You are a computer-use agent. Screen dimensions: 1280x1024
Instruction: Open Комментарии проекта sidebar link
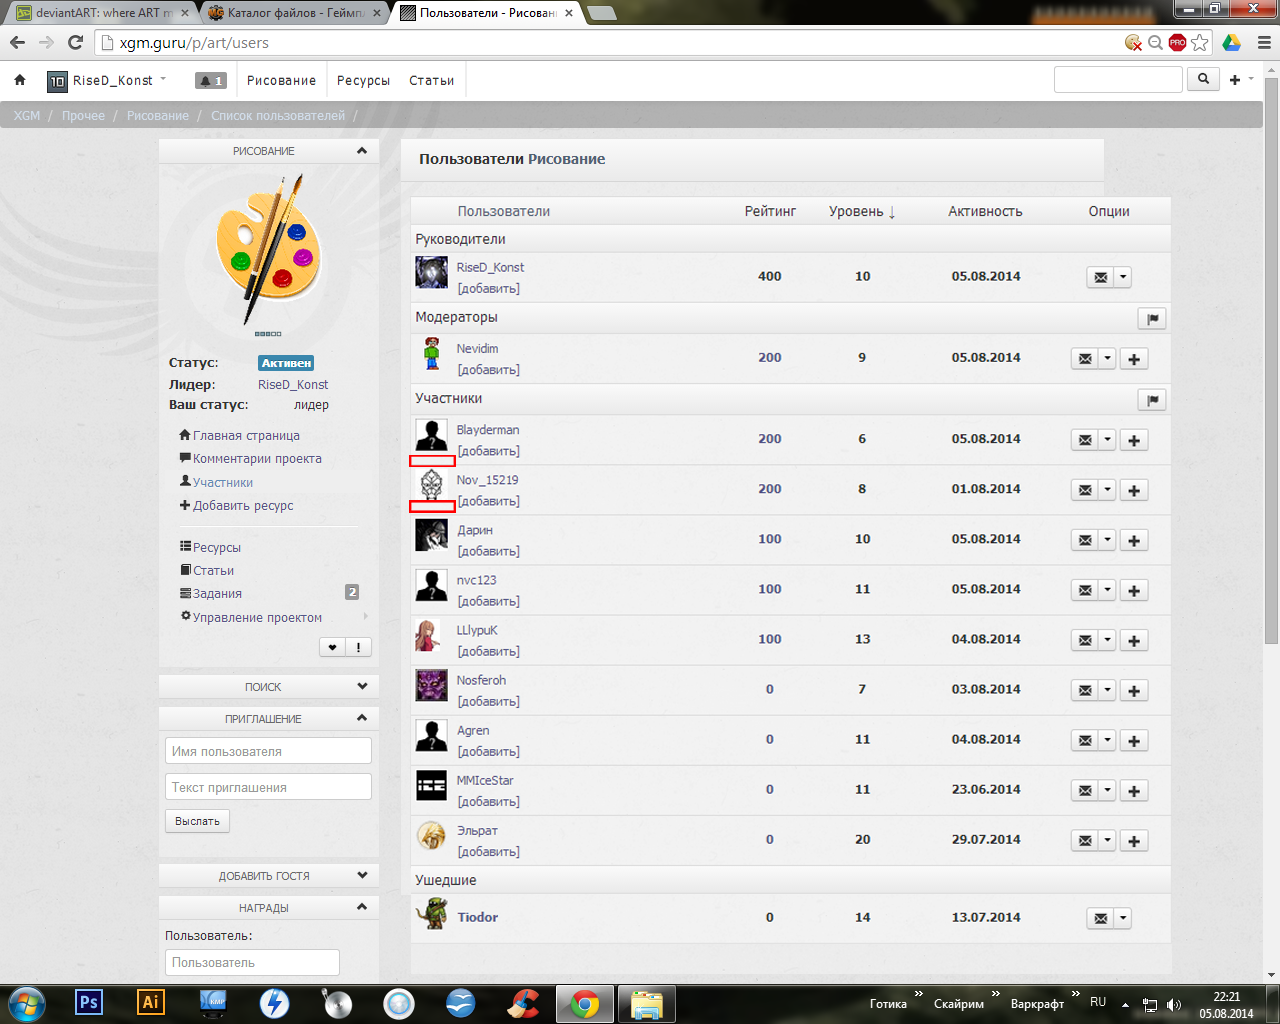[x=257, y=458]
